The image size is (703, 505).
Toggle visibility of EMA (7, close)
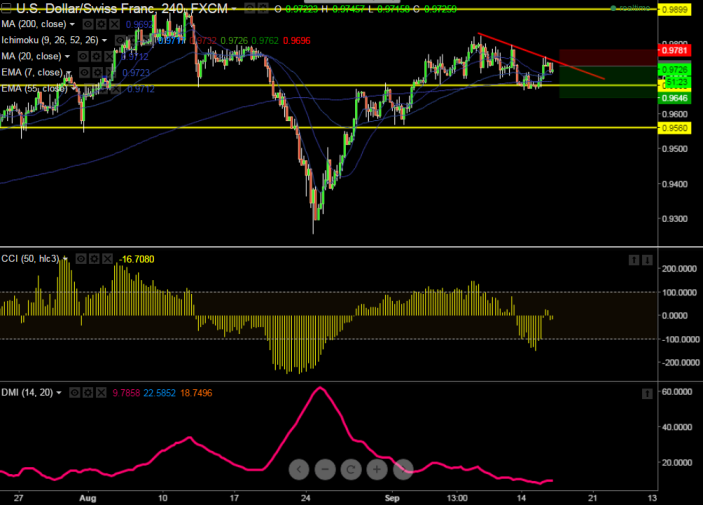pyautogui.click(x=85, y=73)
